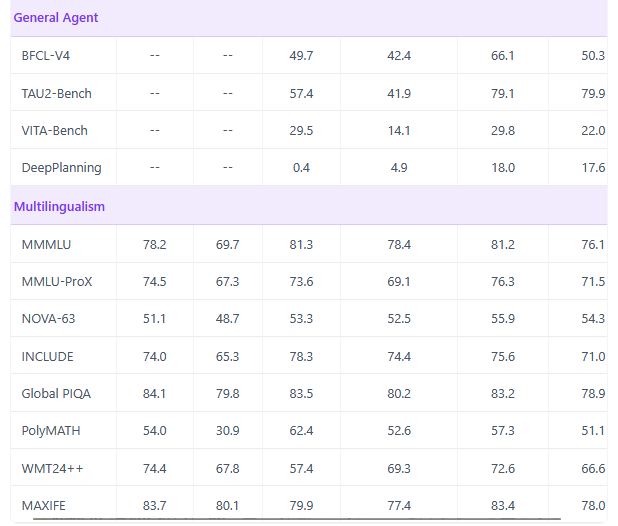The width and height of the screenshot is (618, 526).
Task: Click the MMLU-ProX benchmark name
Action: pos(57,281)
